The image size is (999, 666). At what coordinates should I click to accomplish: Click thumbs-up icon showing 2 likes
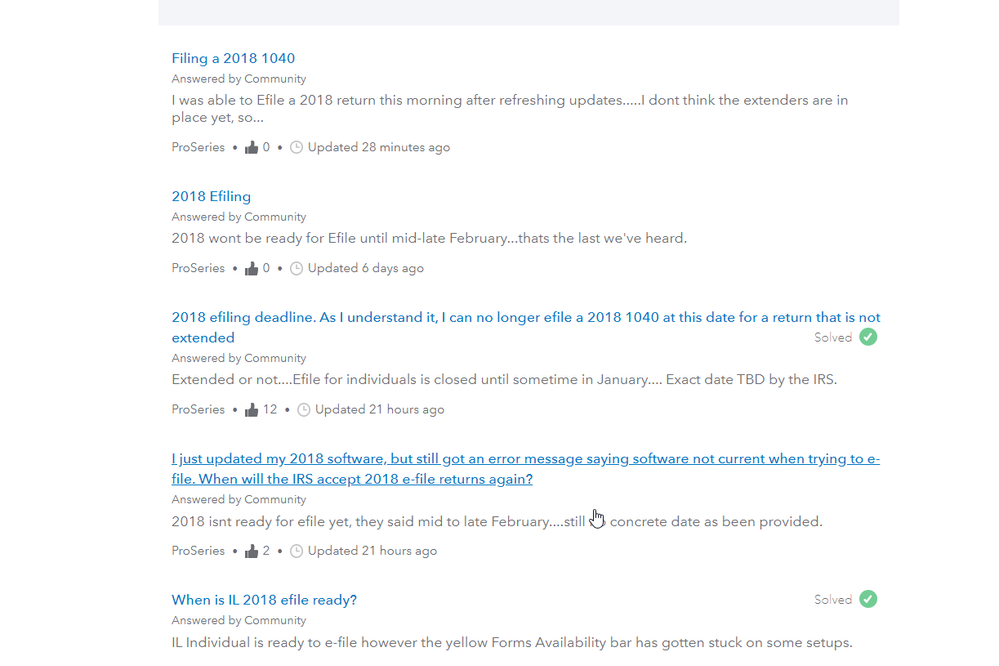252,551
